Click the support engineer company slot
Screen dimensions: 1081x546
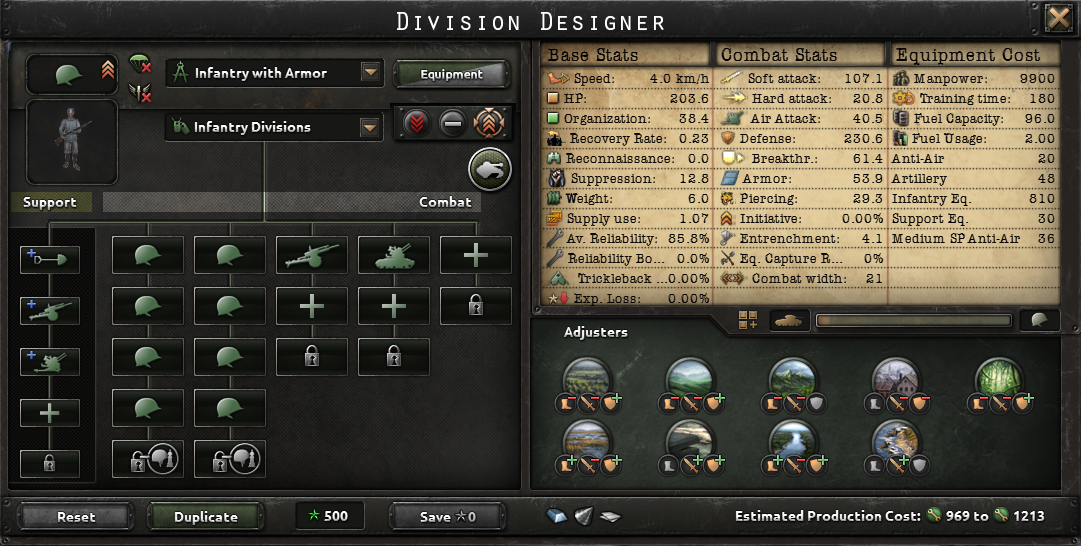(50, 259)
